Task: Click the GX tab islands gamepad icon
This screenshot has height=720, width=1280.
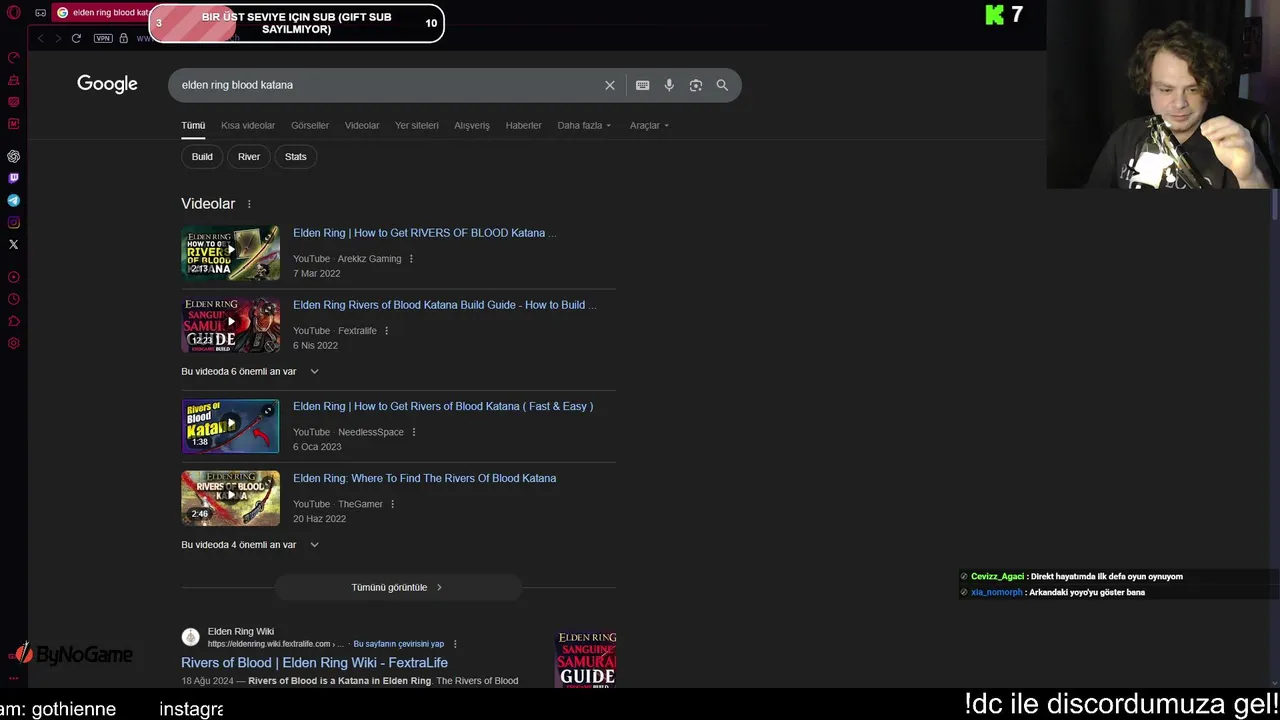Action: tap(40, 13)
